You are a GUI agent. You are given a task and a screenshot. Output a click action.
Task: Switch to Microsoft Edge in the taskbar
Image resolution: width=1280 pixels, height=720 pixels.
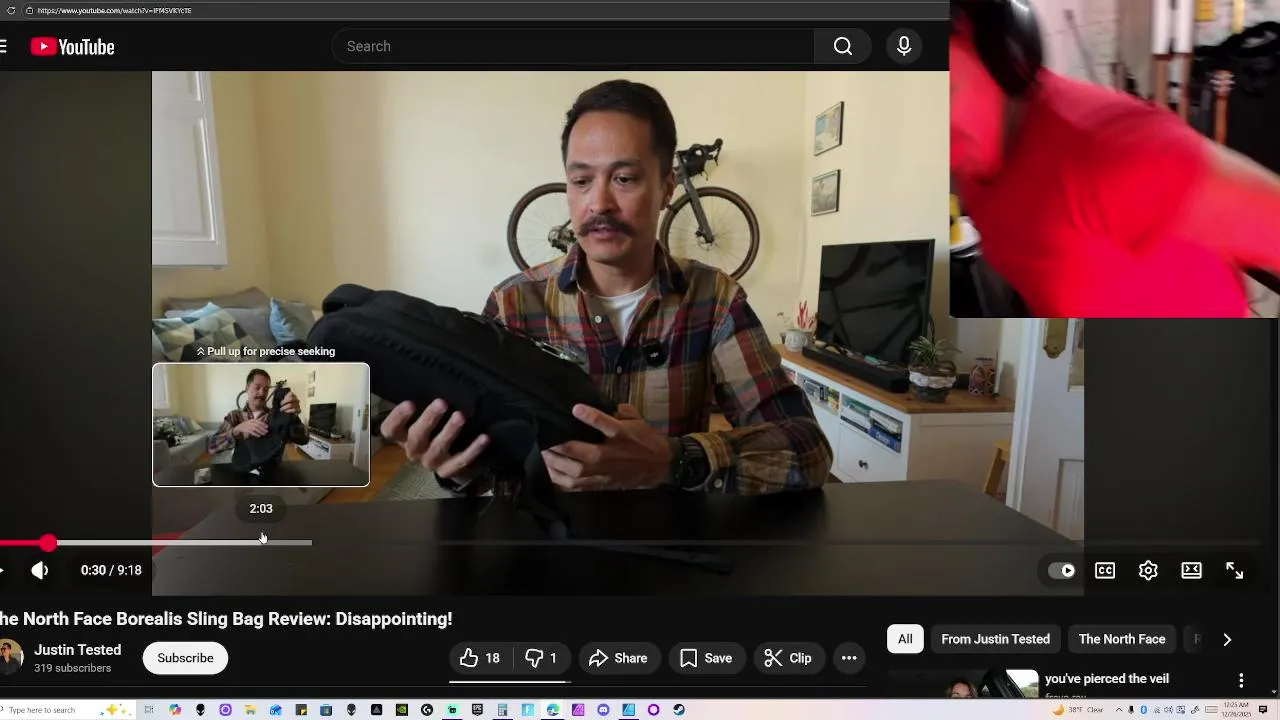point(552,710)
